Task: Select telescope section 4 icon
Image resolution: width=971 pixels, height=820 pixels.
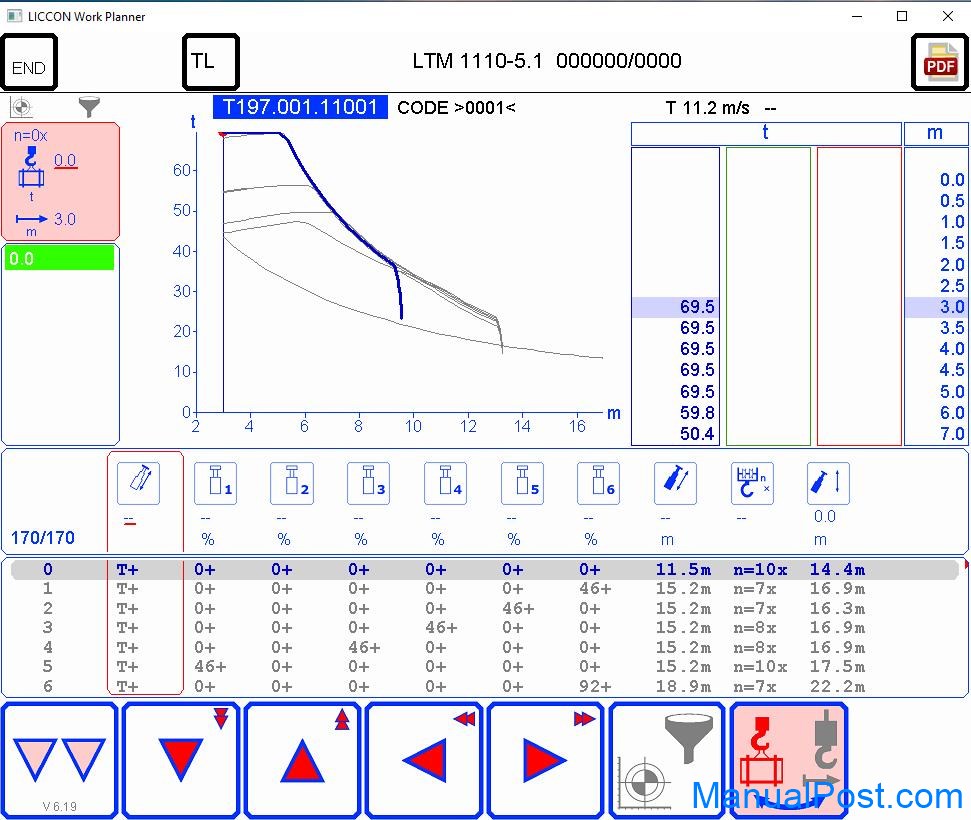Action: pyautogui.click(x=445, y=483)
